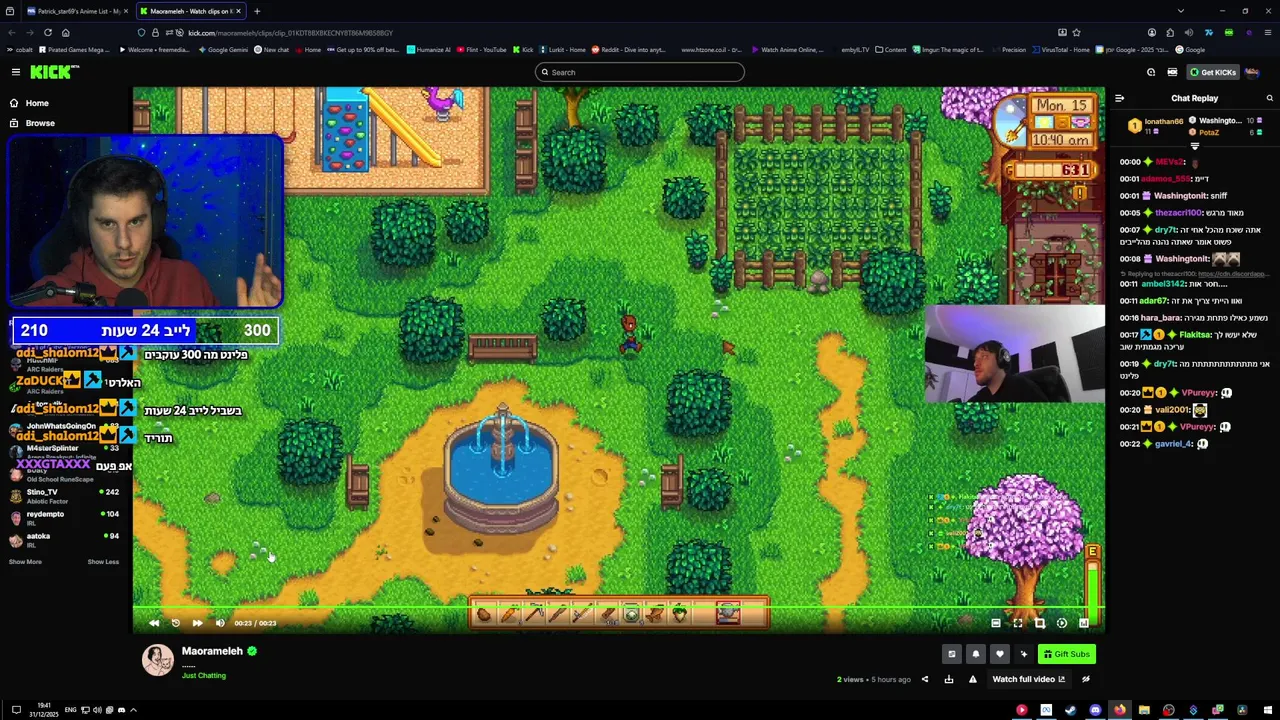Expand the pinned gifters leaderboard
The height and width of the screenshot is (720, 1280).
point(1194,146)
